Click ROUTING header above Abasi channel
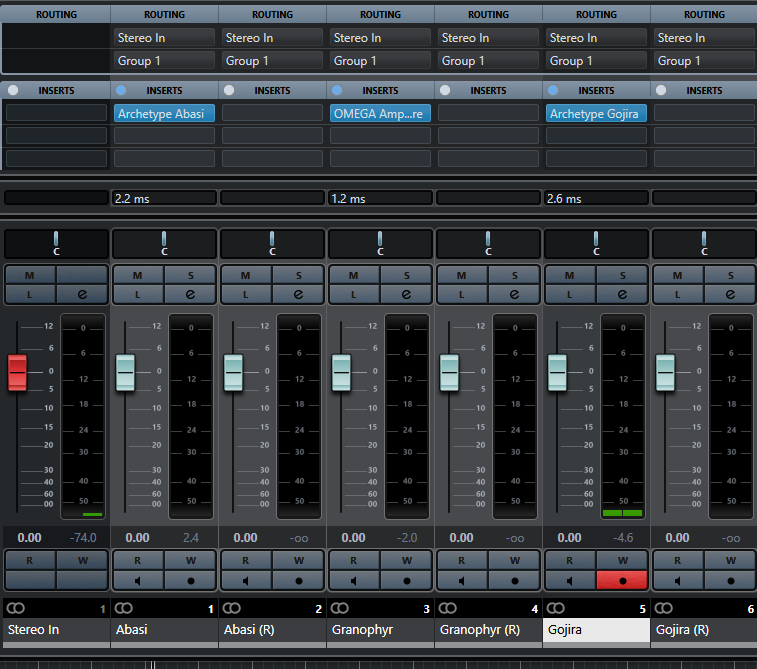The height and width of the screenshot is (669, 757). [x=164, y=14]
